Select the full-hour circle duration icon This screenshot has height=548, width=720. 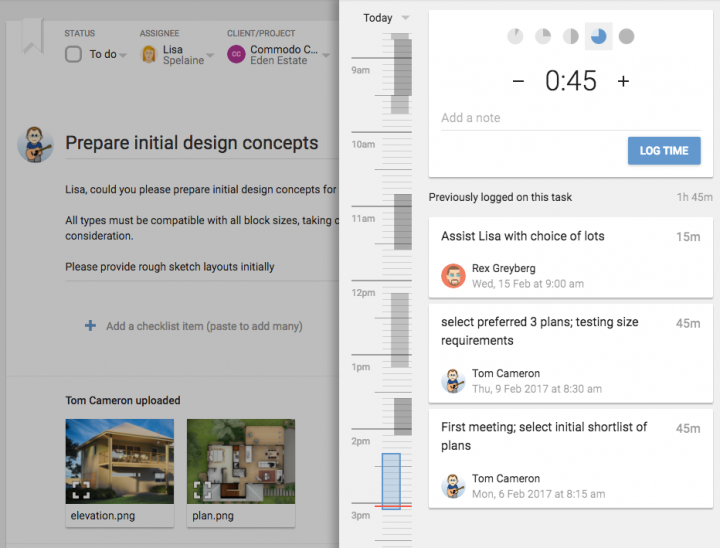(626, 36)
